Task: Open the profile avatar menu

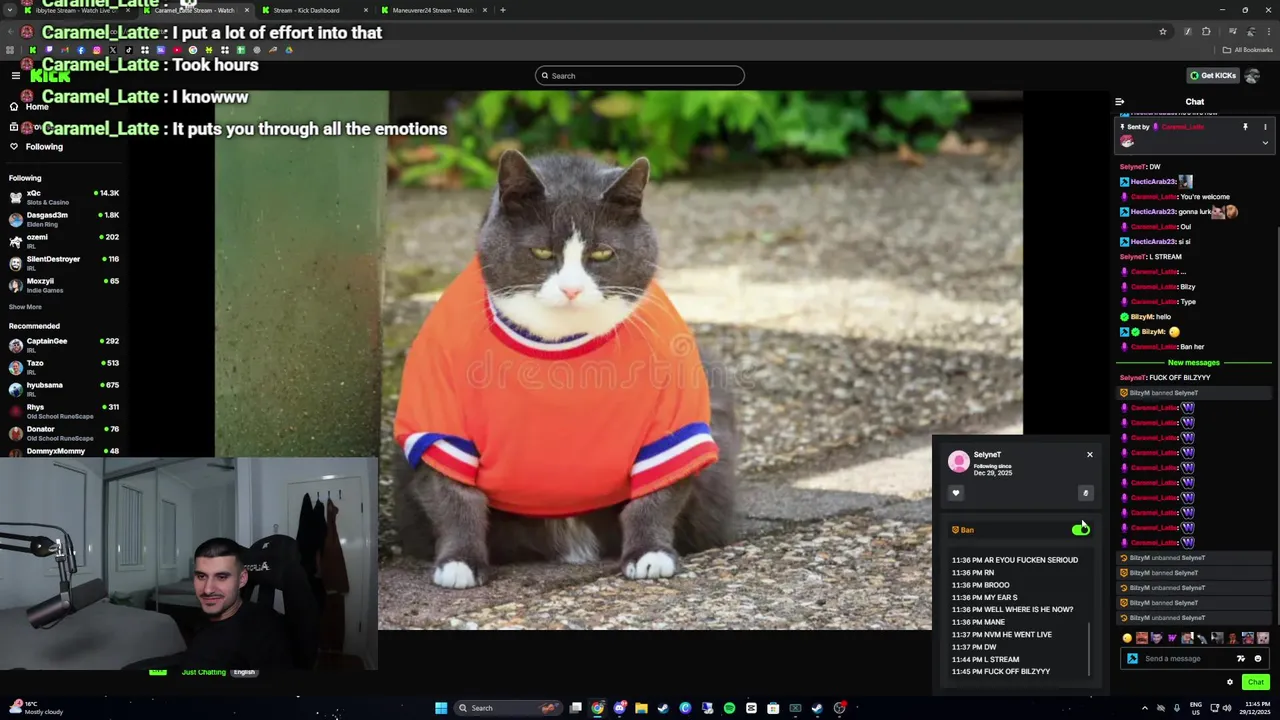Action: point(1252,75)
